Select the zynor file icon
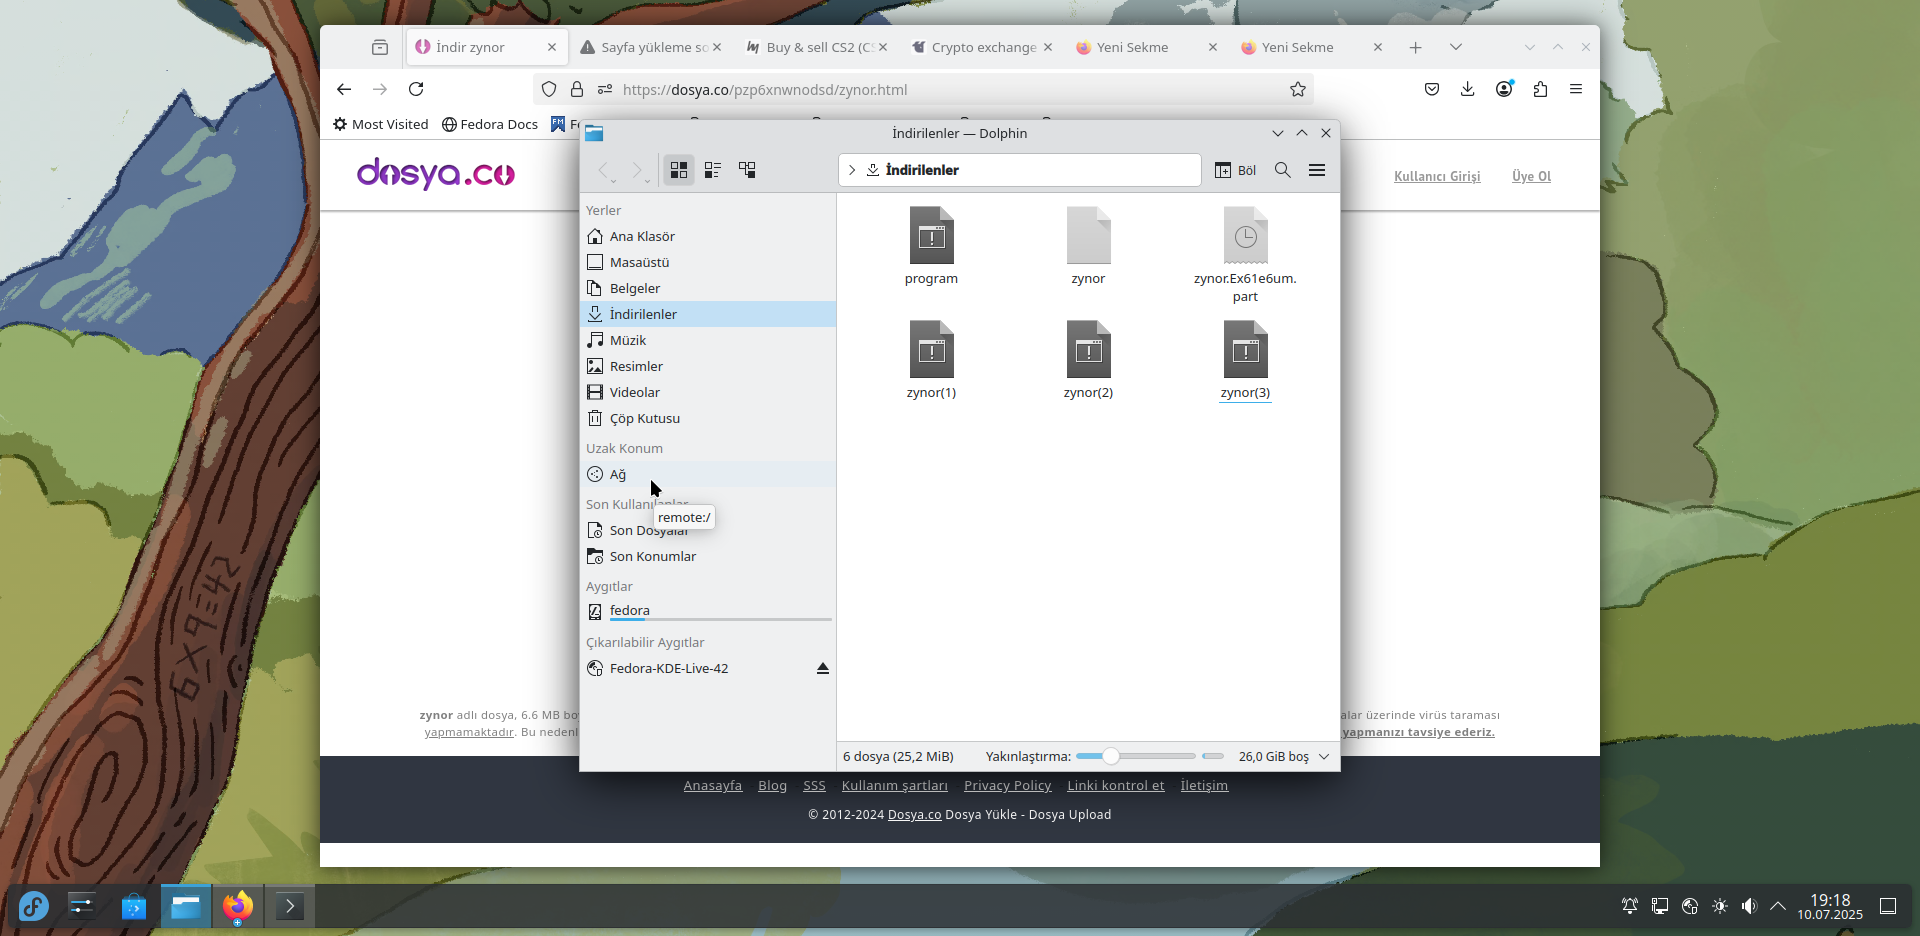Image resolution: width=1920 pixels, height=936 pixels. click(x=1088, y=236)
